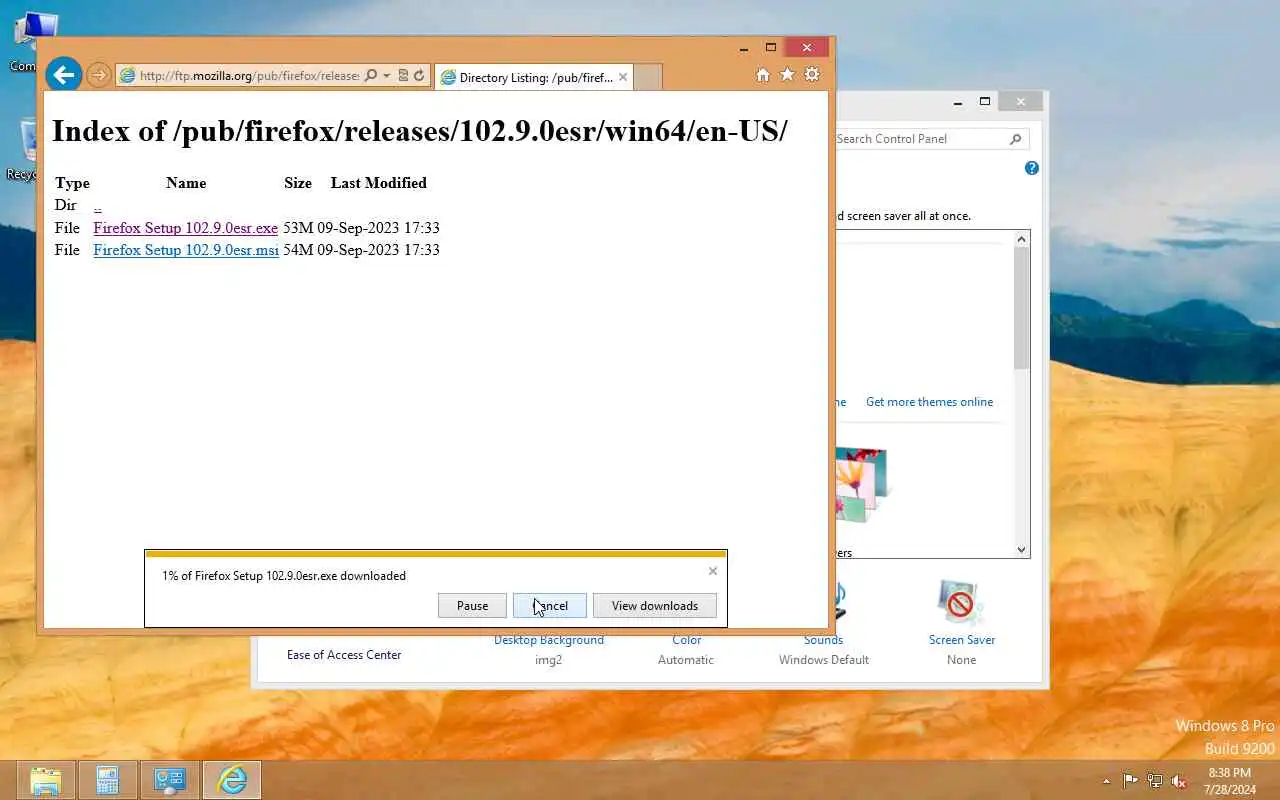Show hidden tray icons arrow

[x=1106, y=781]
